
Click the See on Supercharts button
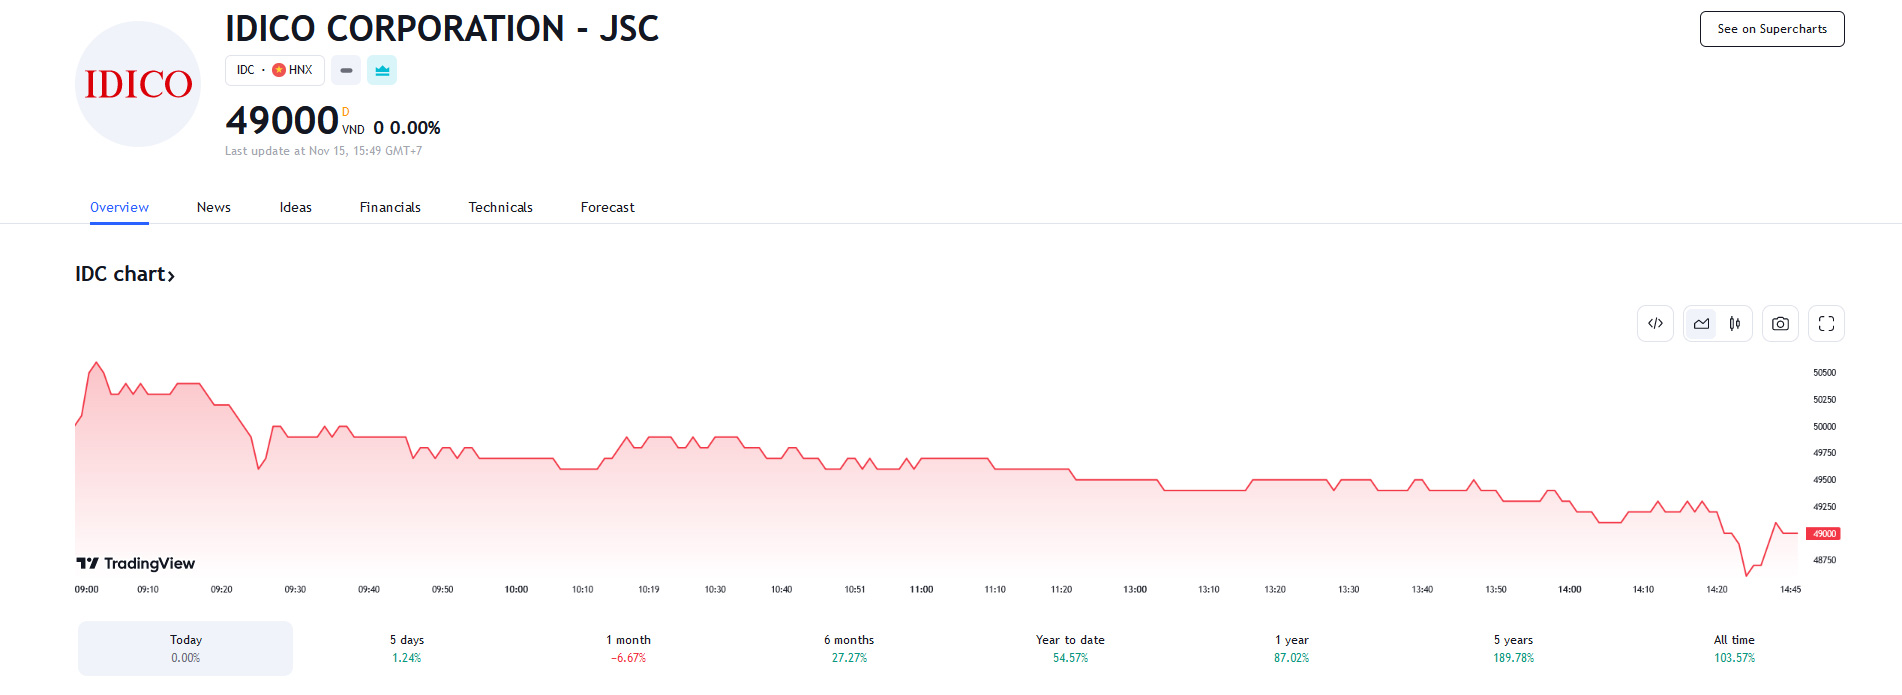pyautogui.click(x=1771, y=29)
